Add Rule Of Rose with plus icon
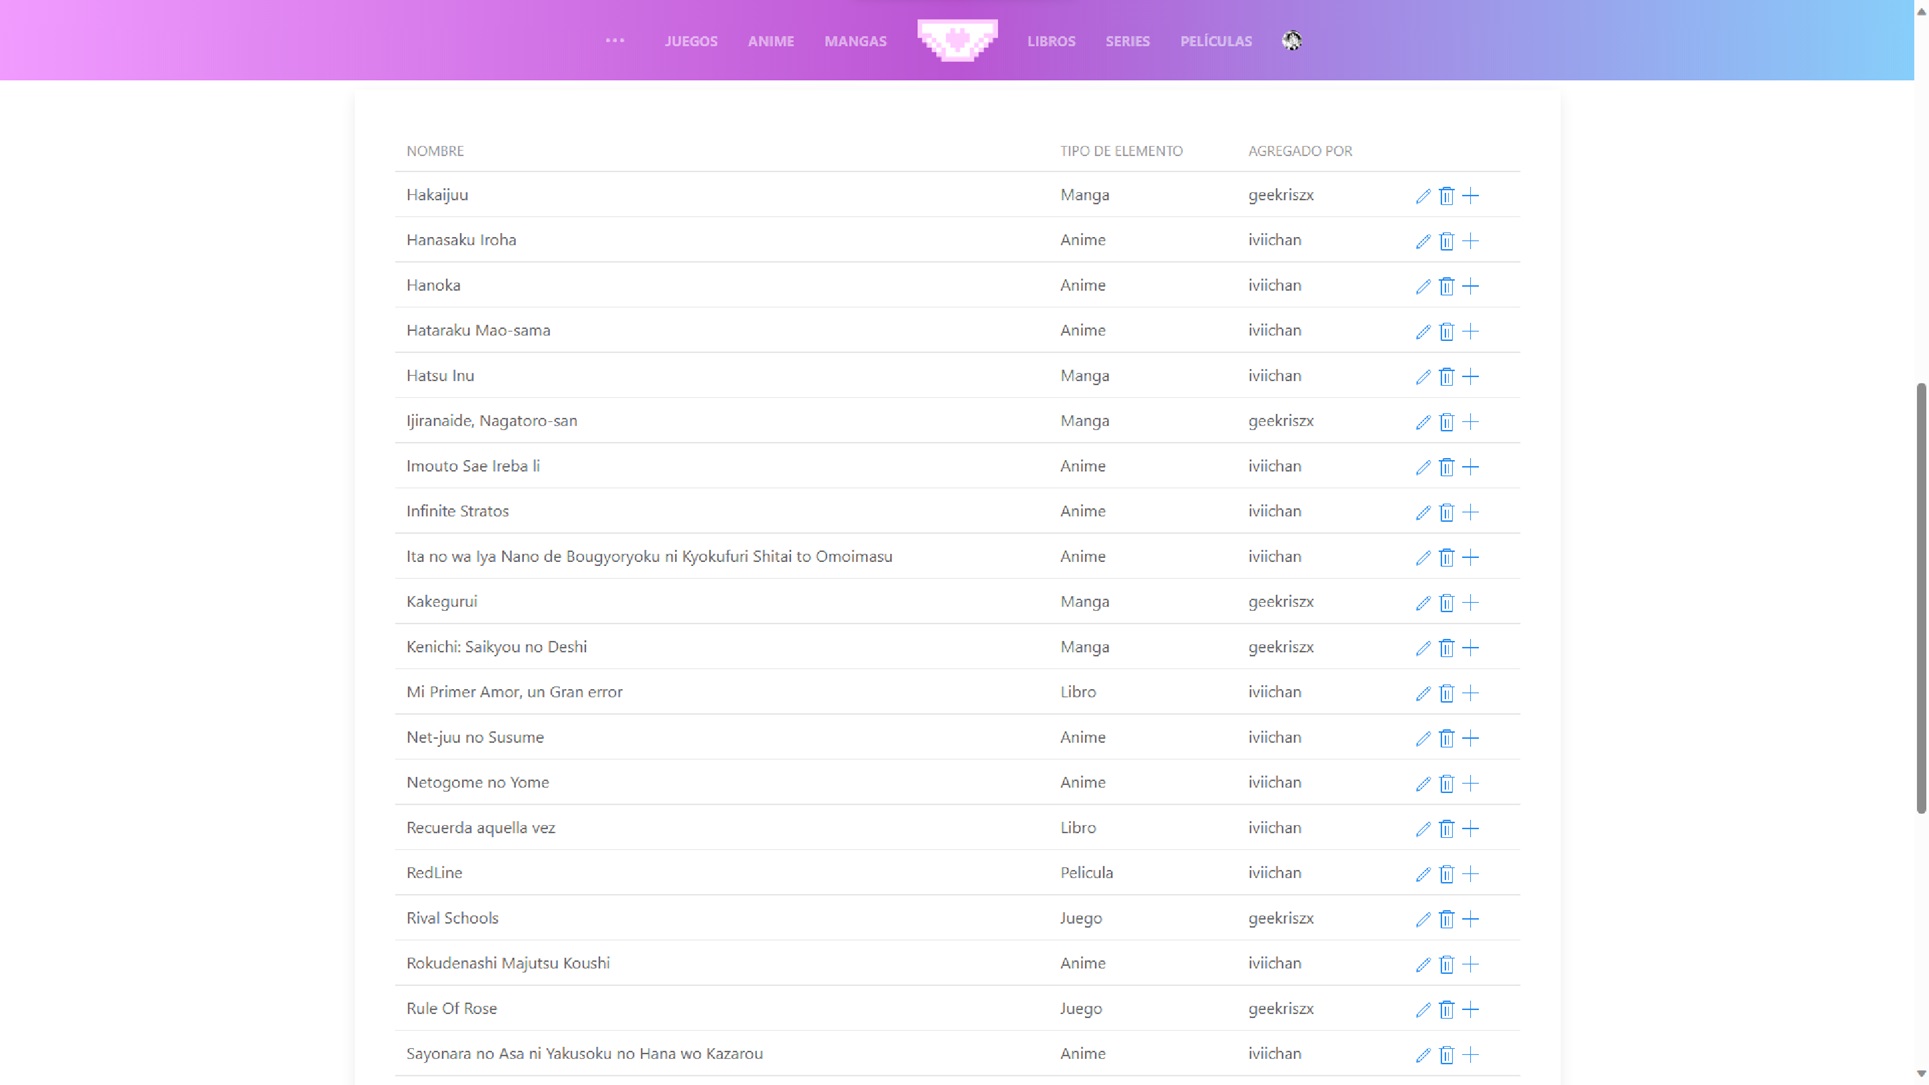The height and width of the screenshot is (1085, 1929). click(x=1470, y=1009)
